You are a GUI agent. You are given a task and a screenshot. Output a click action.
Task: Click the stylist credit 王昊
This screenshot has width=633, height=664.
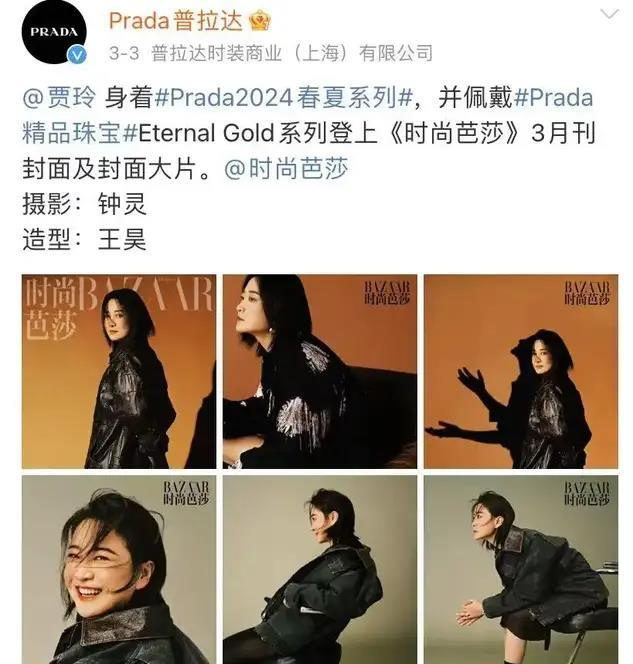point(122,240)
